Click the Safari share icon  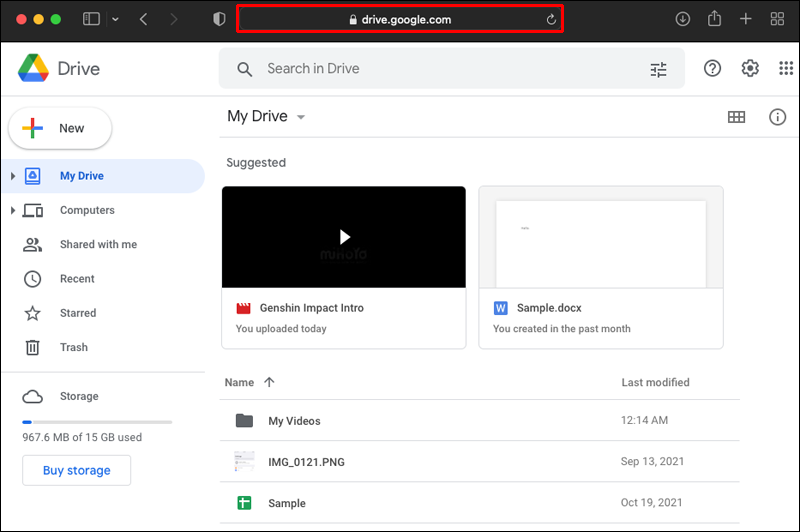[714, 19]
